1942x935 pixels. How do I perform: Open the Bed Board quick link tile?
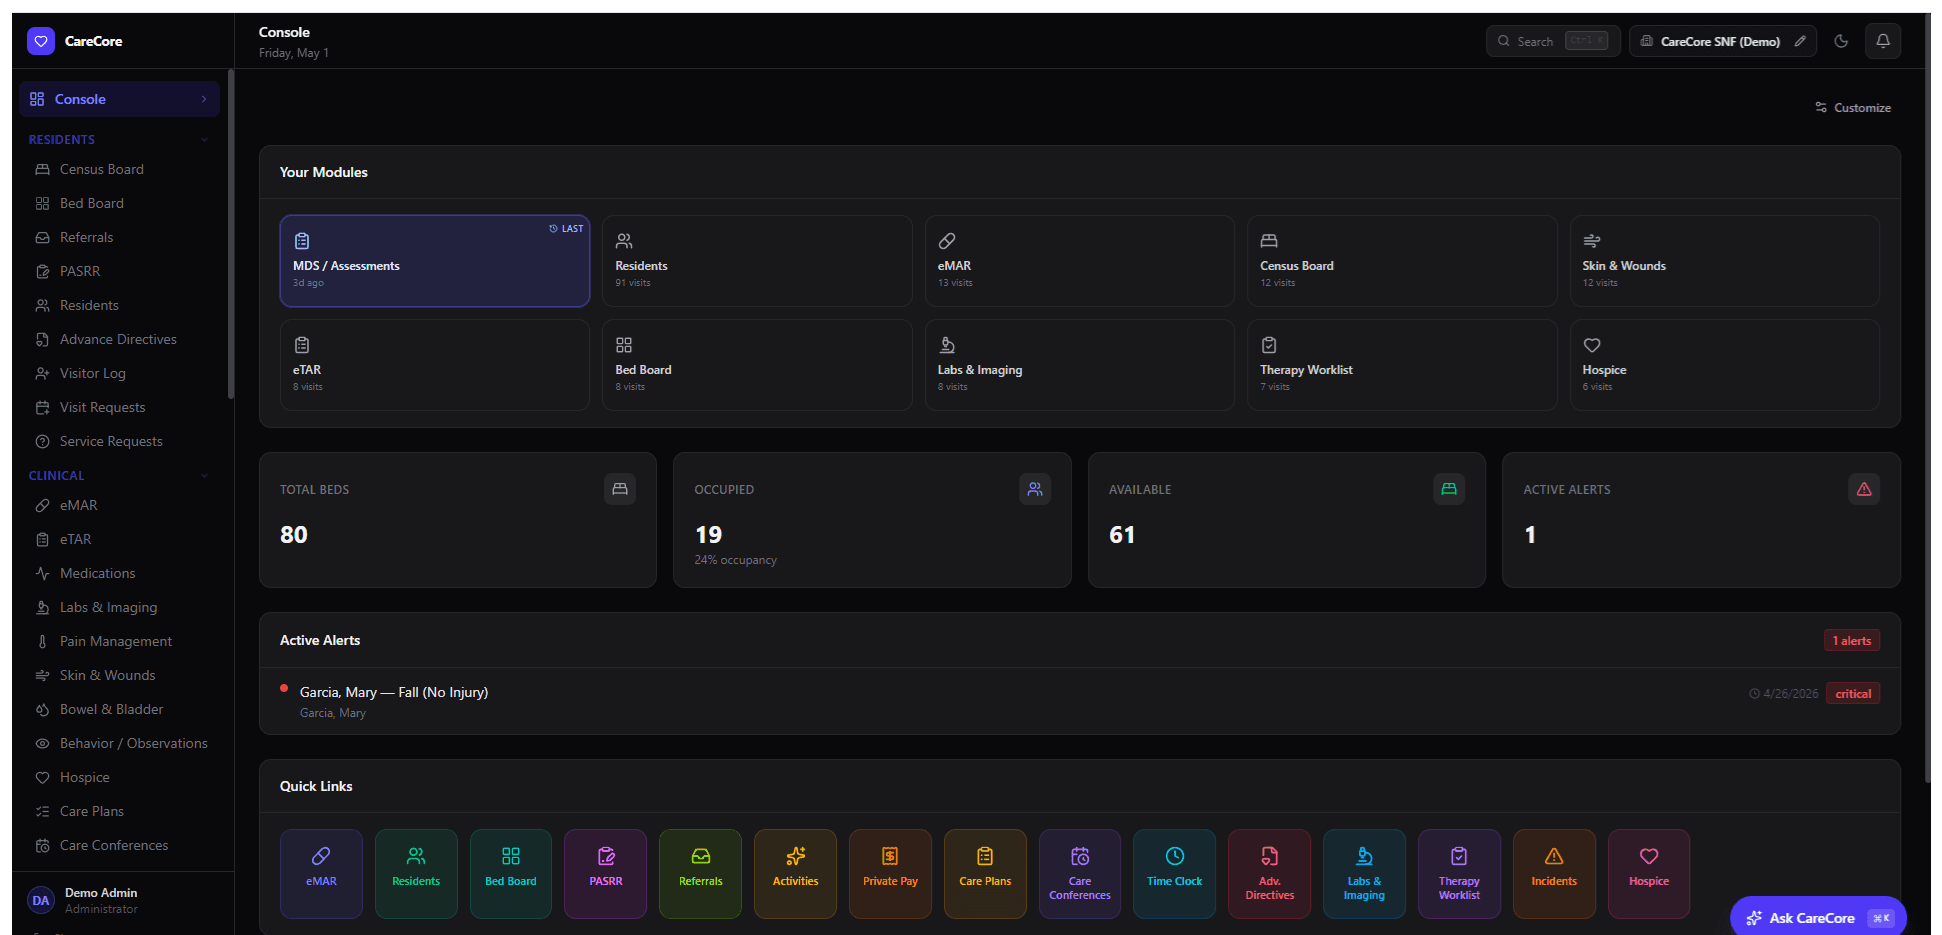click(x=511, y=874)
